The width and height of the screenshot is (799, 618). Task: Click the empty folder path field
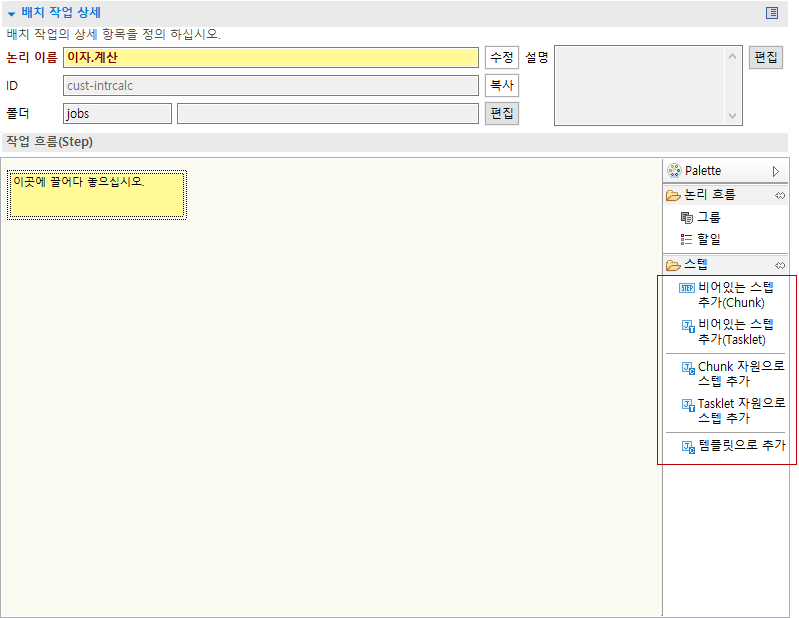tap(328, 113)
